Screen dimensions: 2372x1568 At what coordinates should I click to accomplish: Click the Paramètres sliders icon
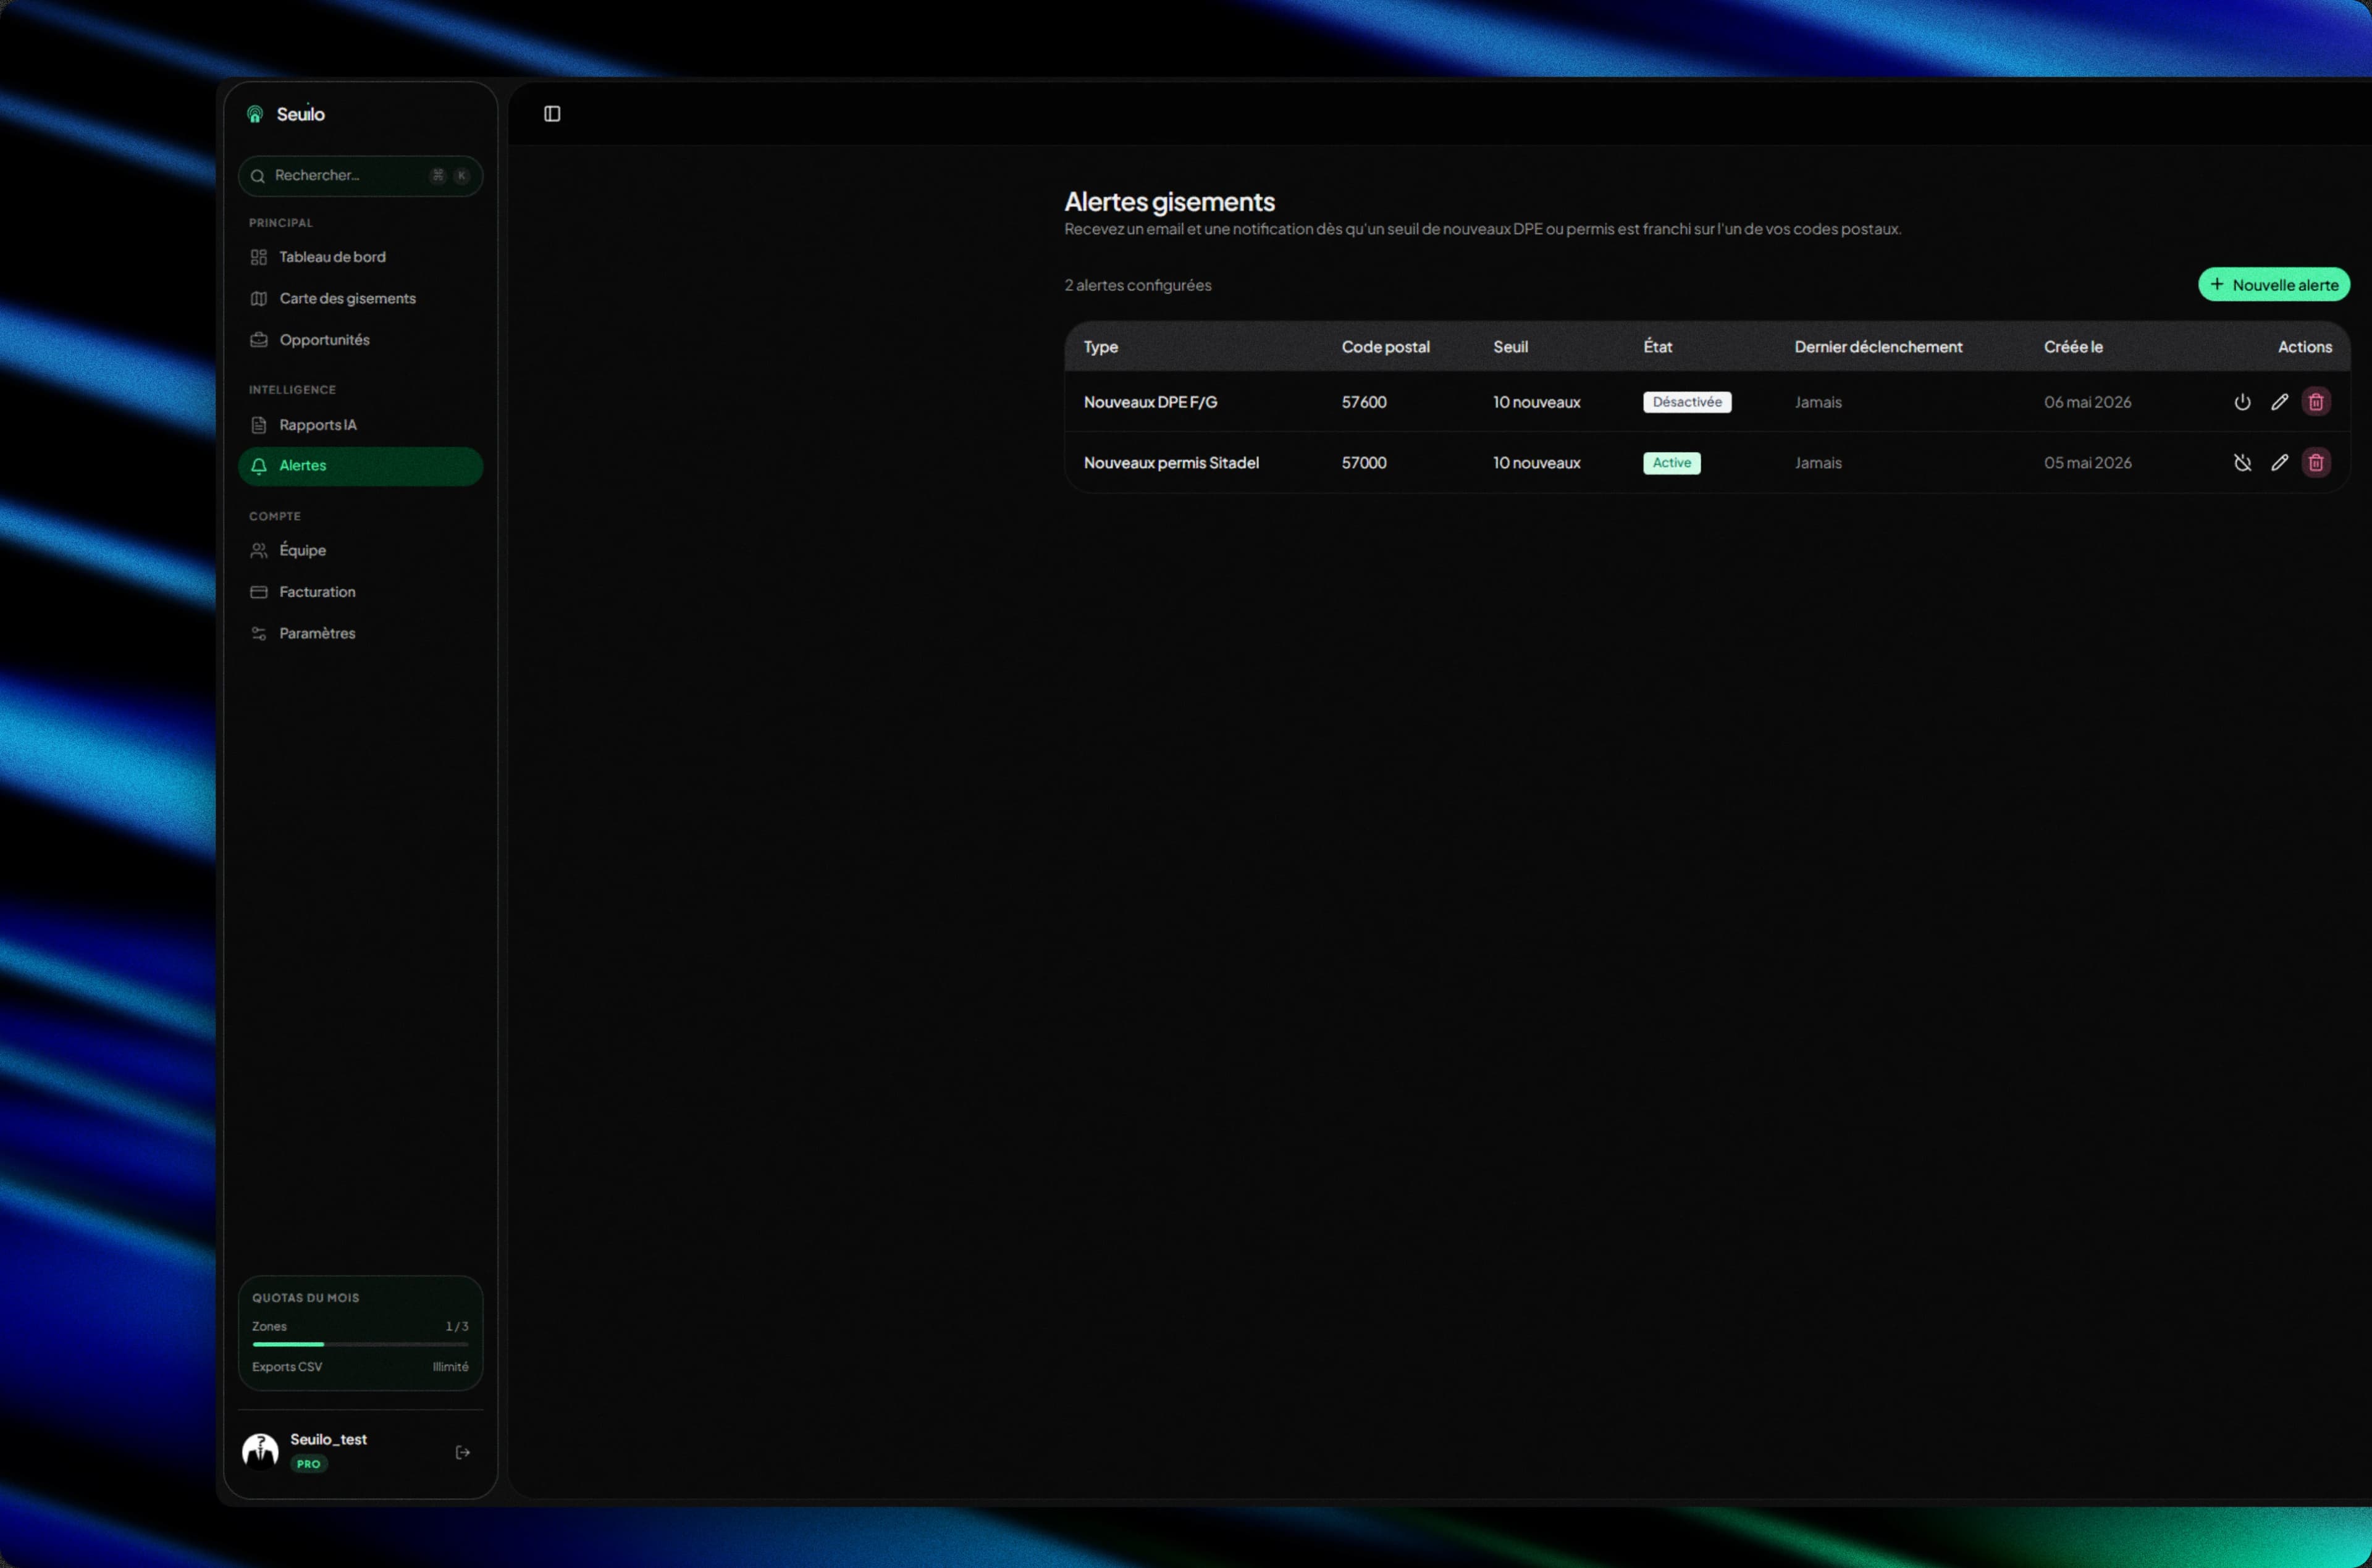click(x=259, y=634)
